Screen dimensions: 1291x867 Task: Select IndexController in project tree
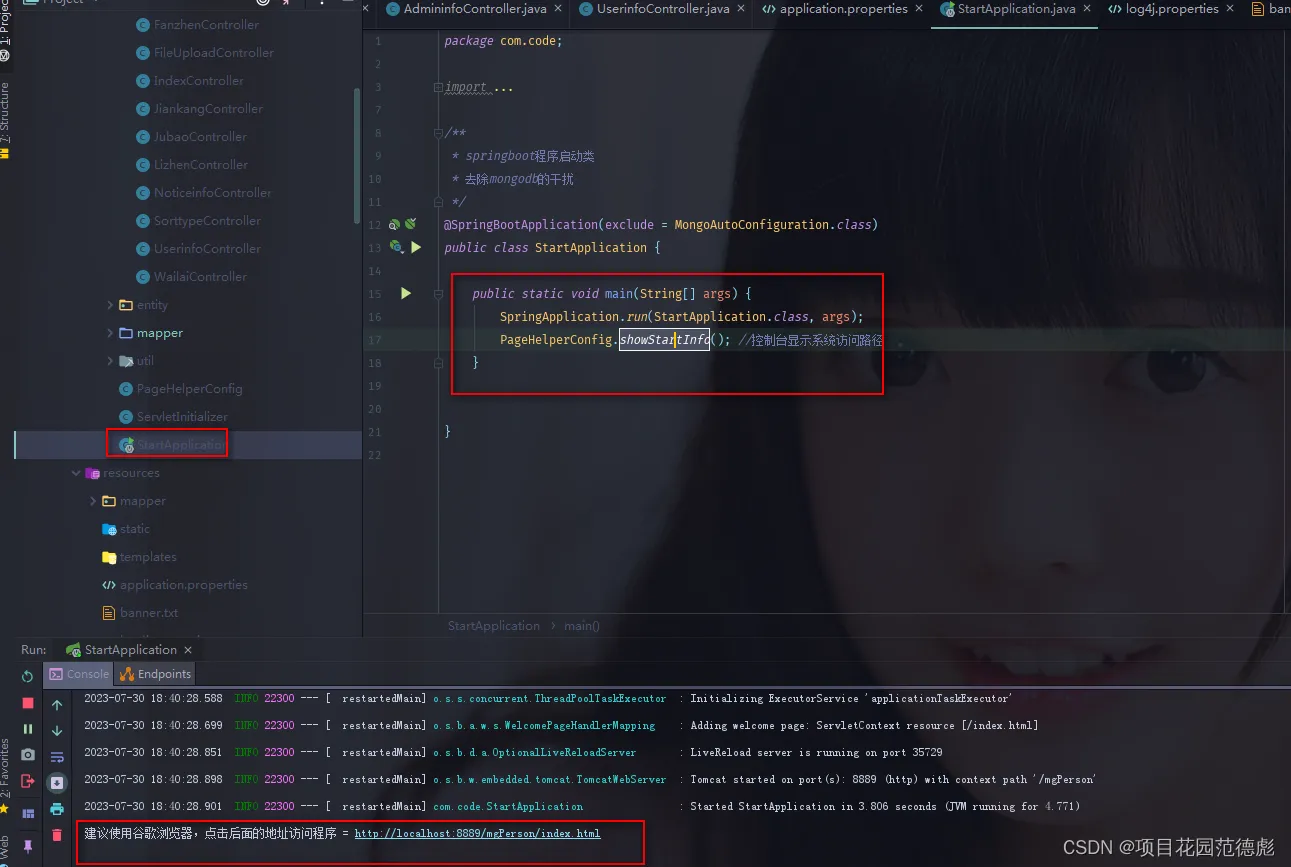pyautogui.click(x=190, y=81)
